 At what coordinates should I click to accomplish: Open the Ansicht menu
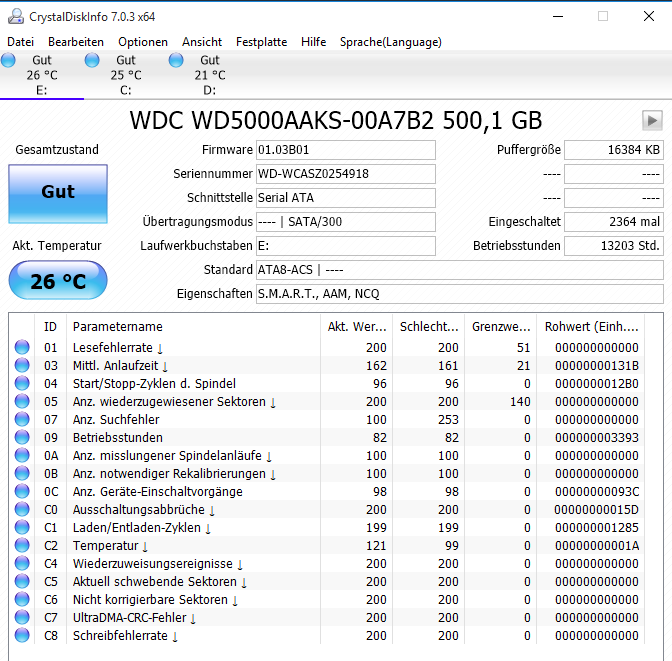pyautogui.click(x=202, y=42)
